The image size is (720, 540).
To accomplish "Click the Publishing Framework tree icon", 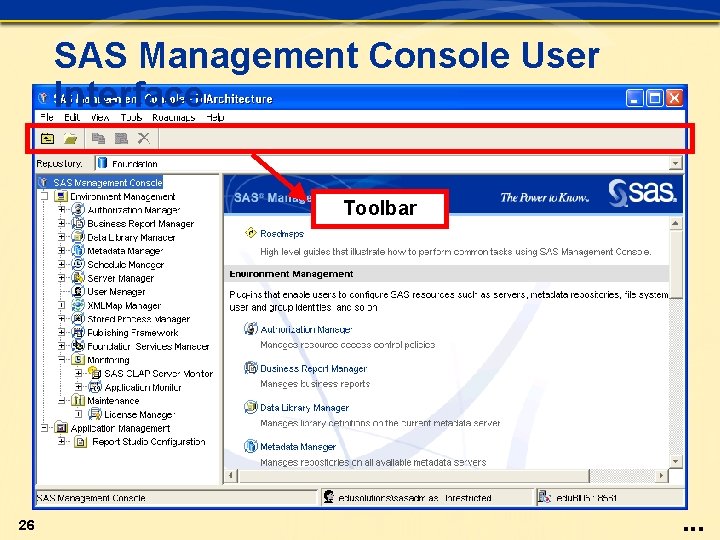I will [78, 332].
